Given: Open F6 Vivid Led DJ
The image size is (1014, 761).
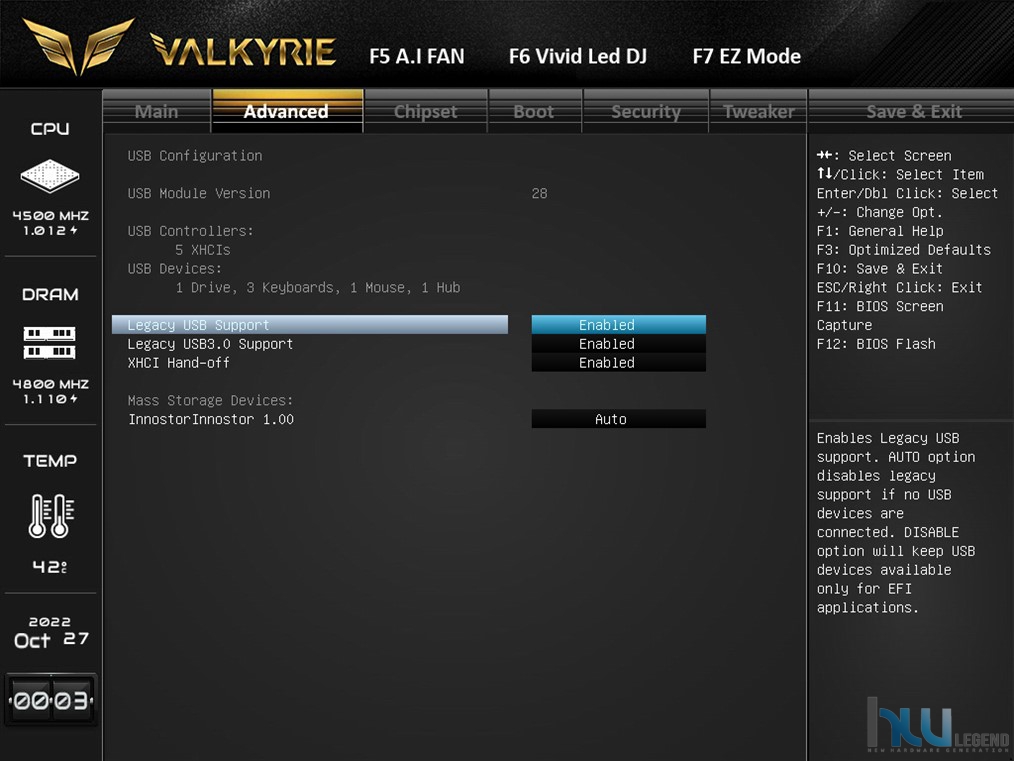Looking at the screenshot, I should (x=578, y=56).
